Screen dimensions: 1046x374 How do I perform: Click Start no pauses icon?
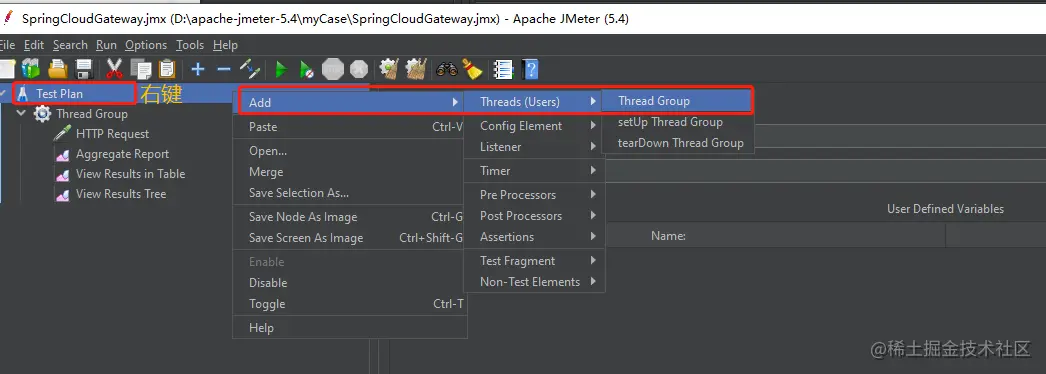coord(306,69)
